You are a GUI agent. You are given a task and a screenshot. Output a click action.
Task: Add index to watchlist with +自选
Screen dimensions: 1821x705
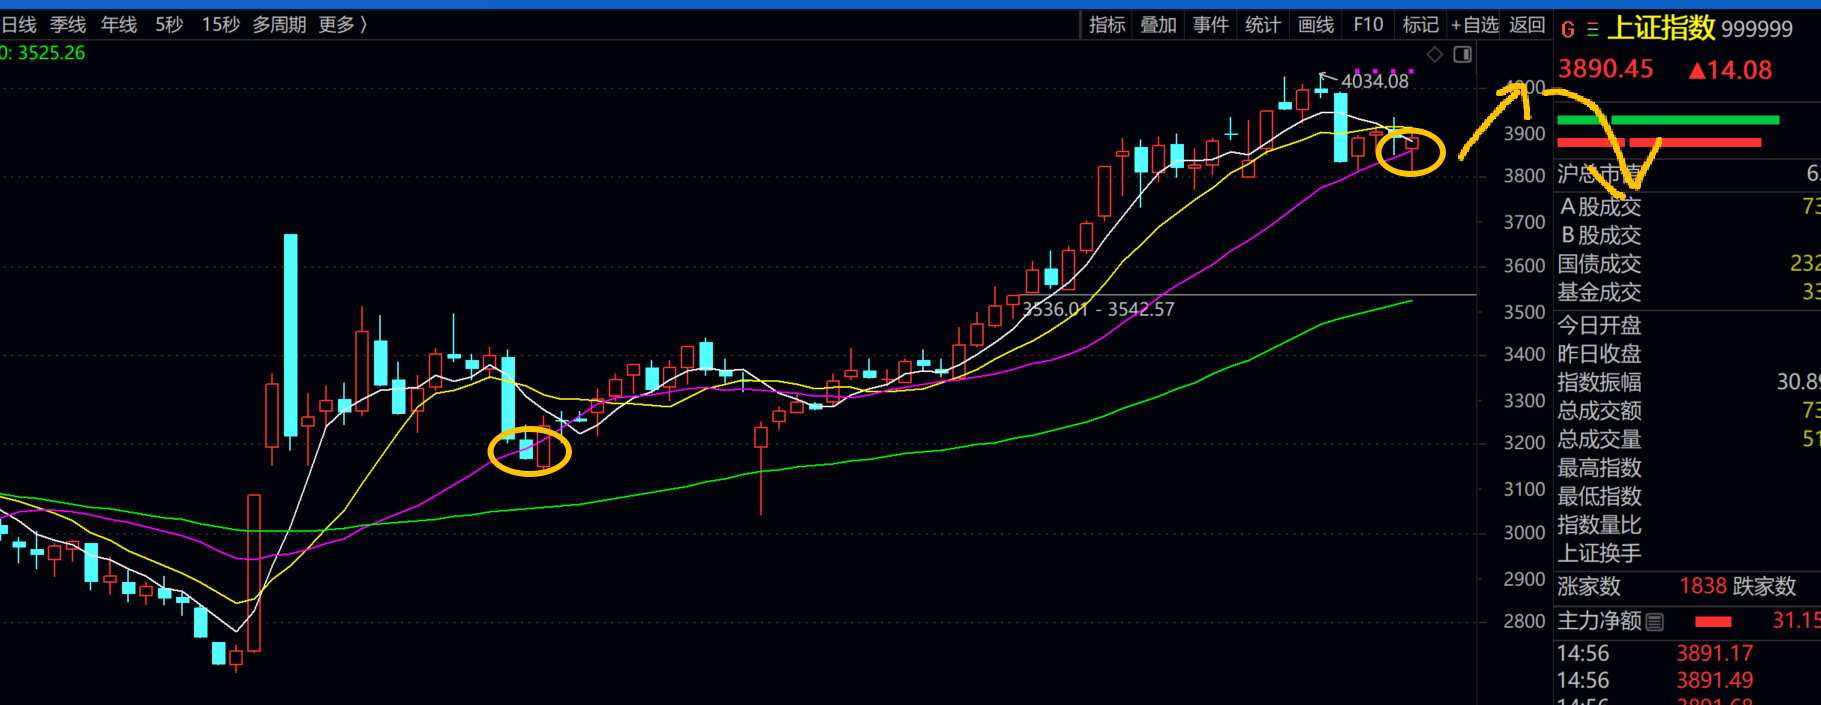pyautogui.click(x=1475, y=25)
